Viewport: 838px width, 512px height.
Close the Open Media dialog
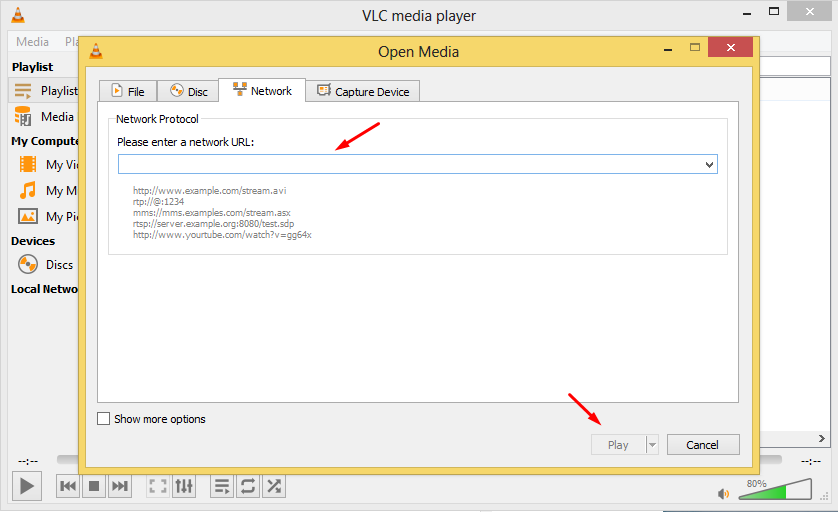[x=731, y=48]
